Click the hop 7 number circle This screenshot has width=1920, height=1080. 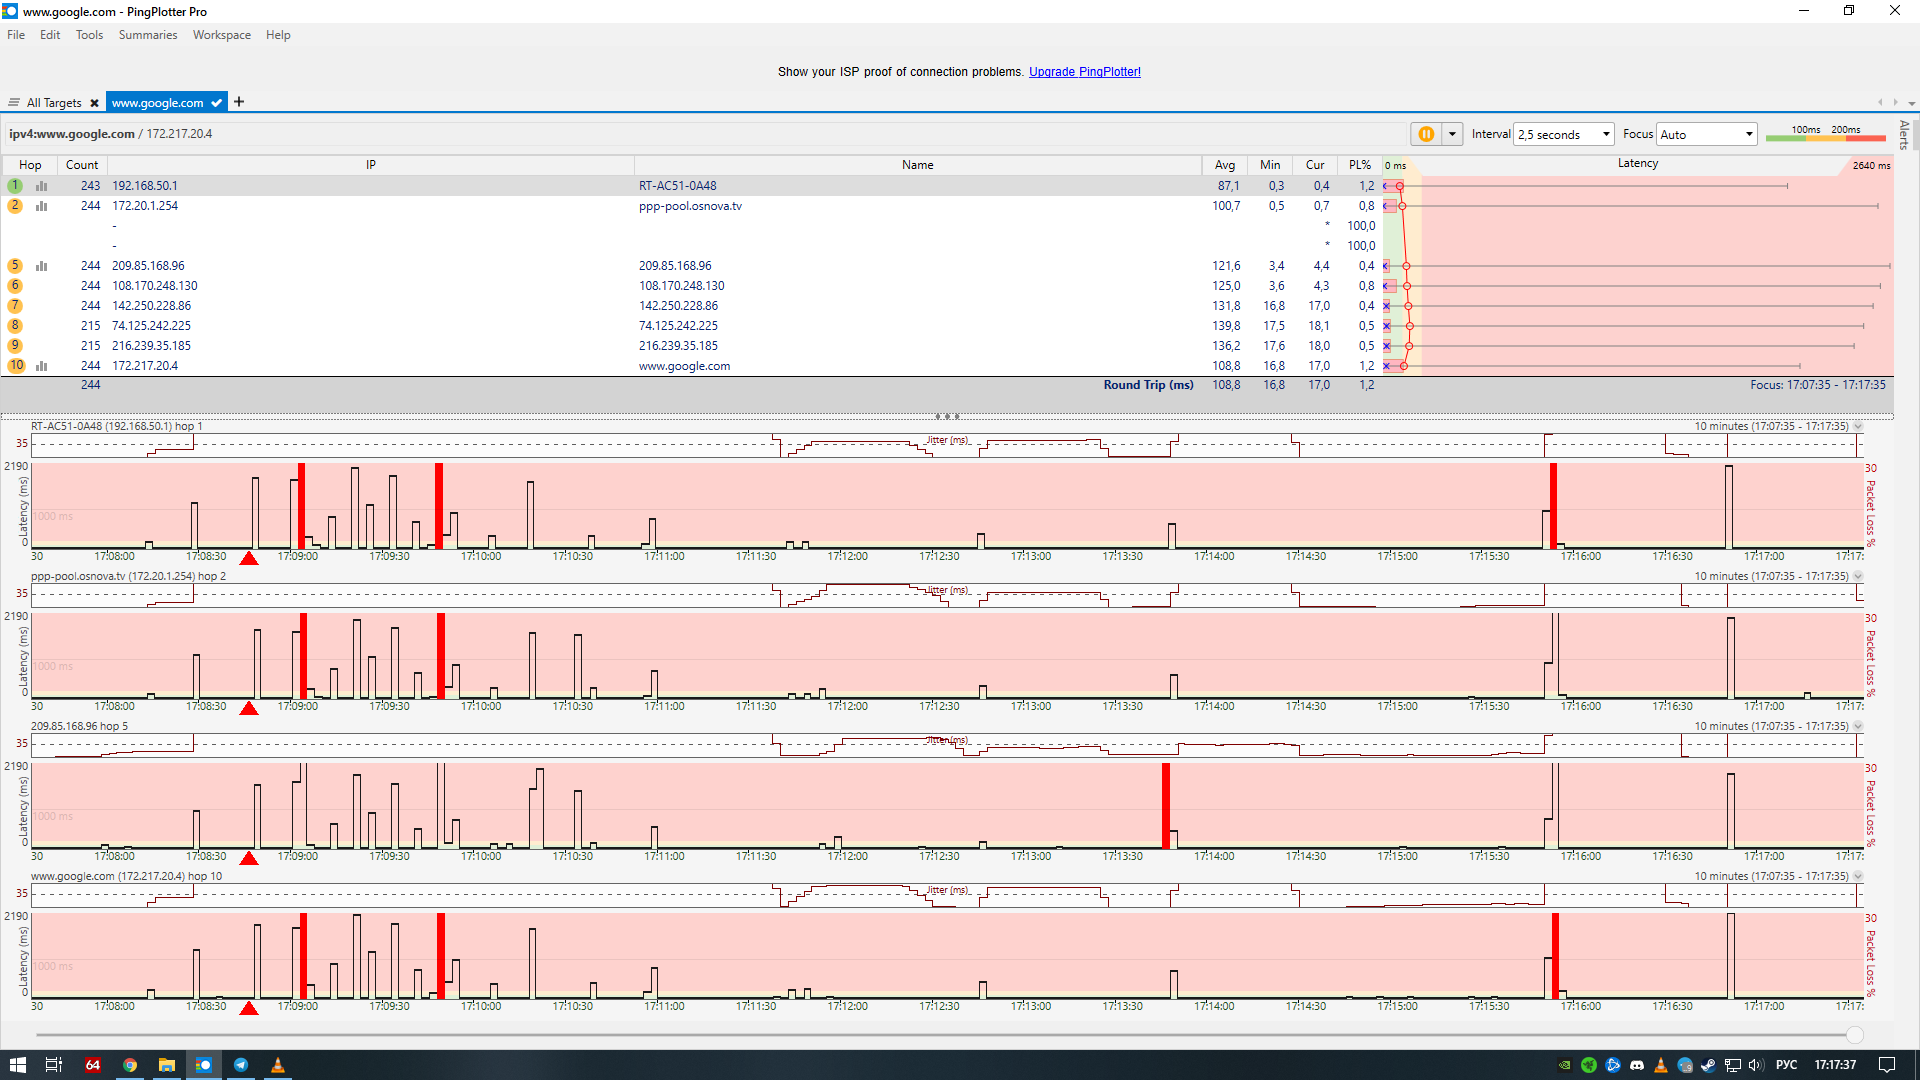15,306
